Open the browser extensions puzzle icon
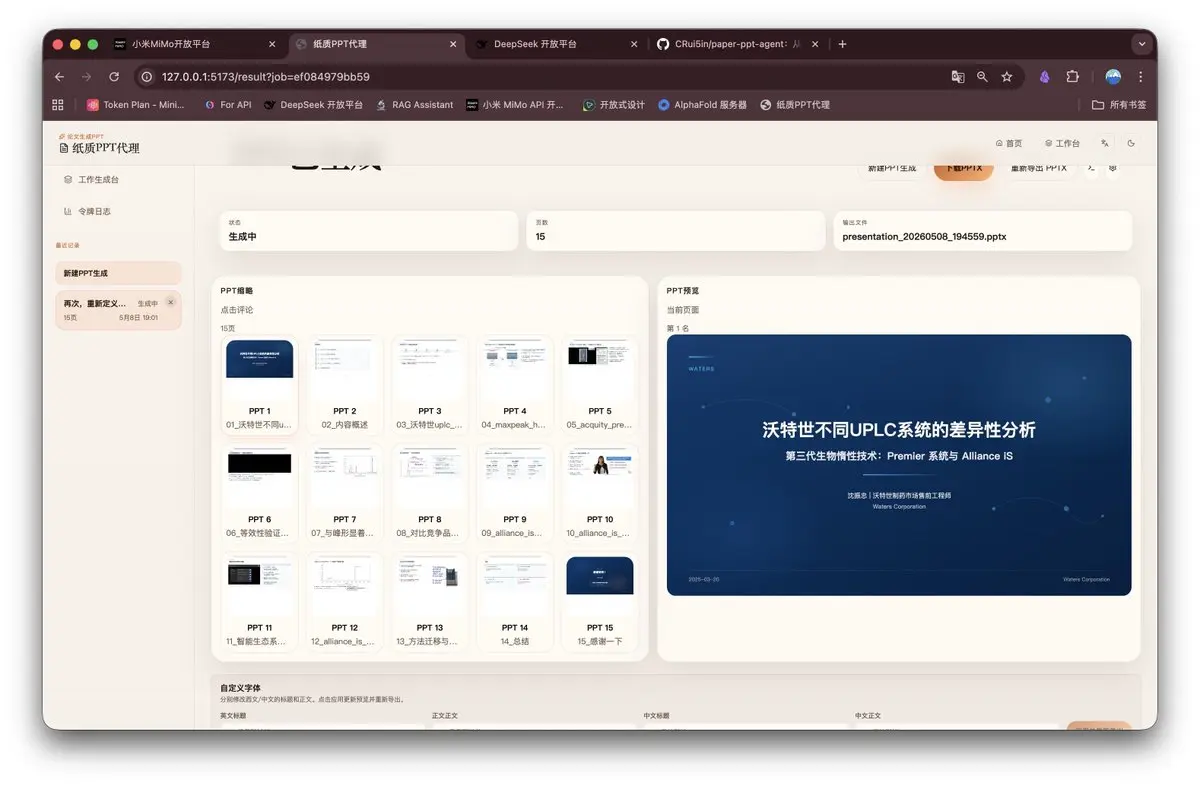Screen dimensions: 1200x786 [1072, 76]
